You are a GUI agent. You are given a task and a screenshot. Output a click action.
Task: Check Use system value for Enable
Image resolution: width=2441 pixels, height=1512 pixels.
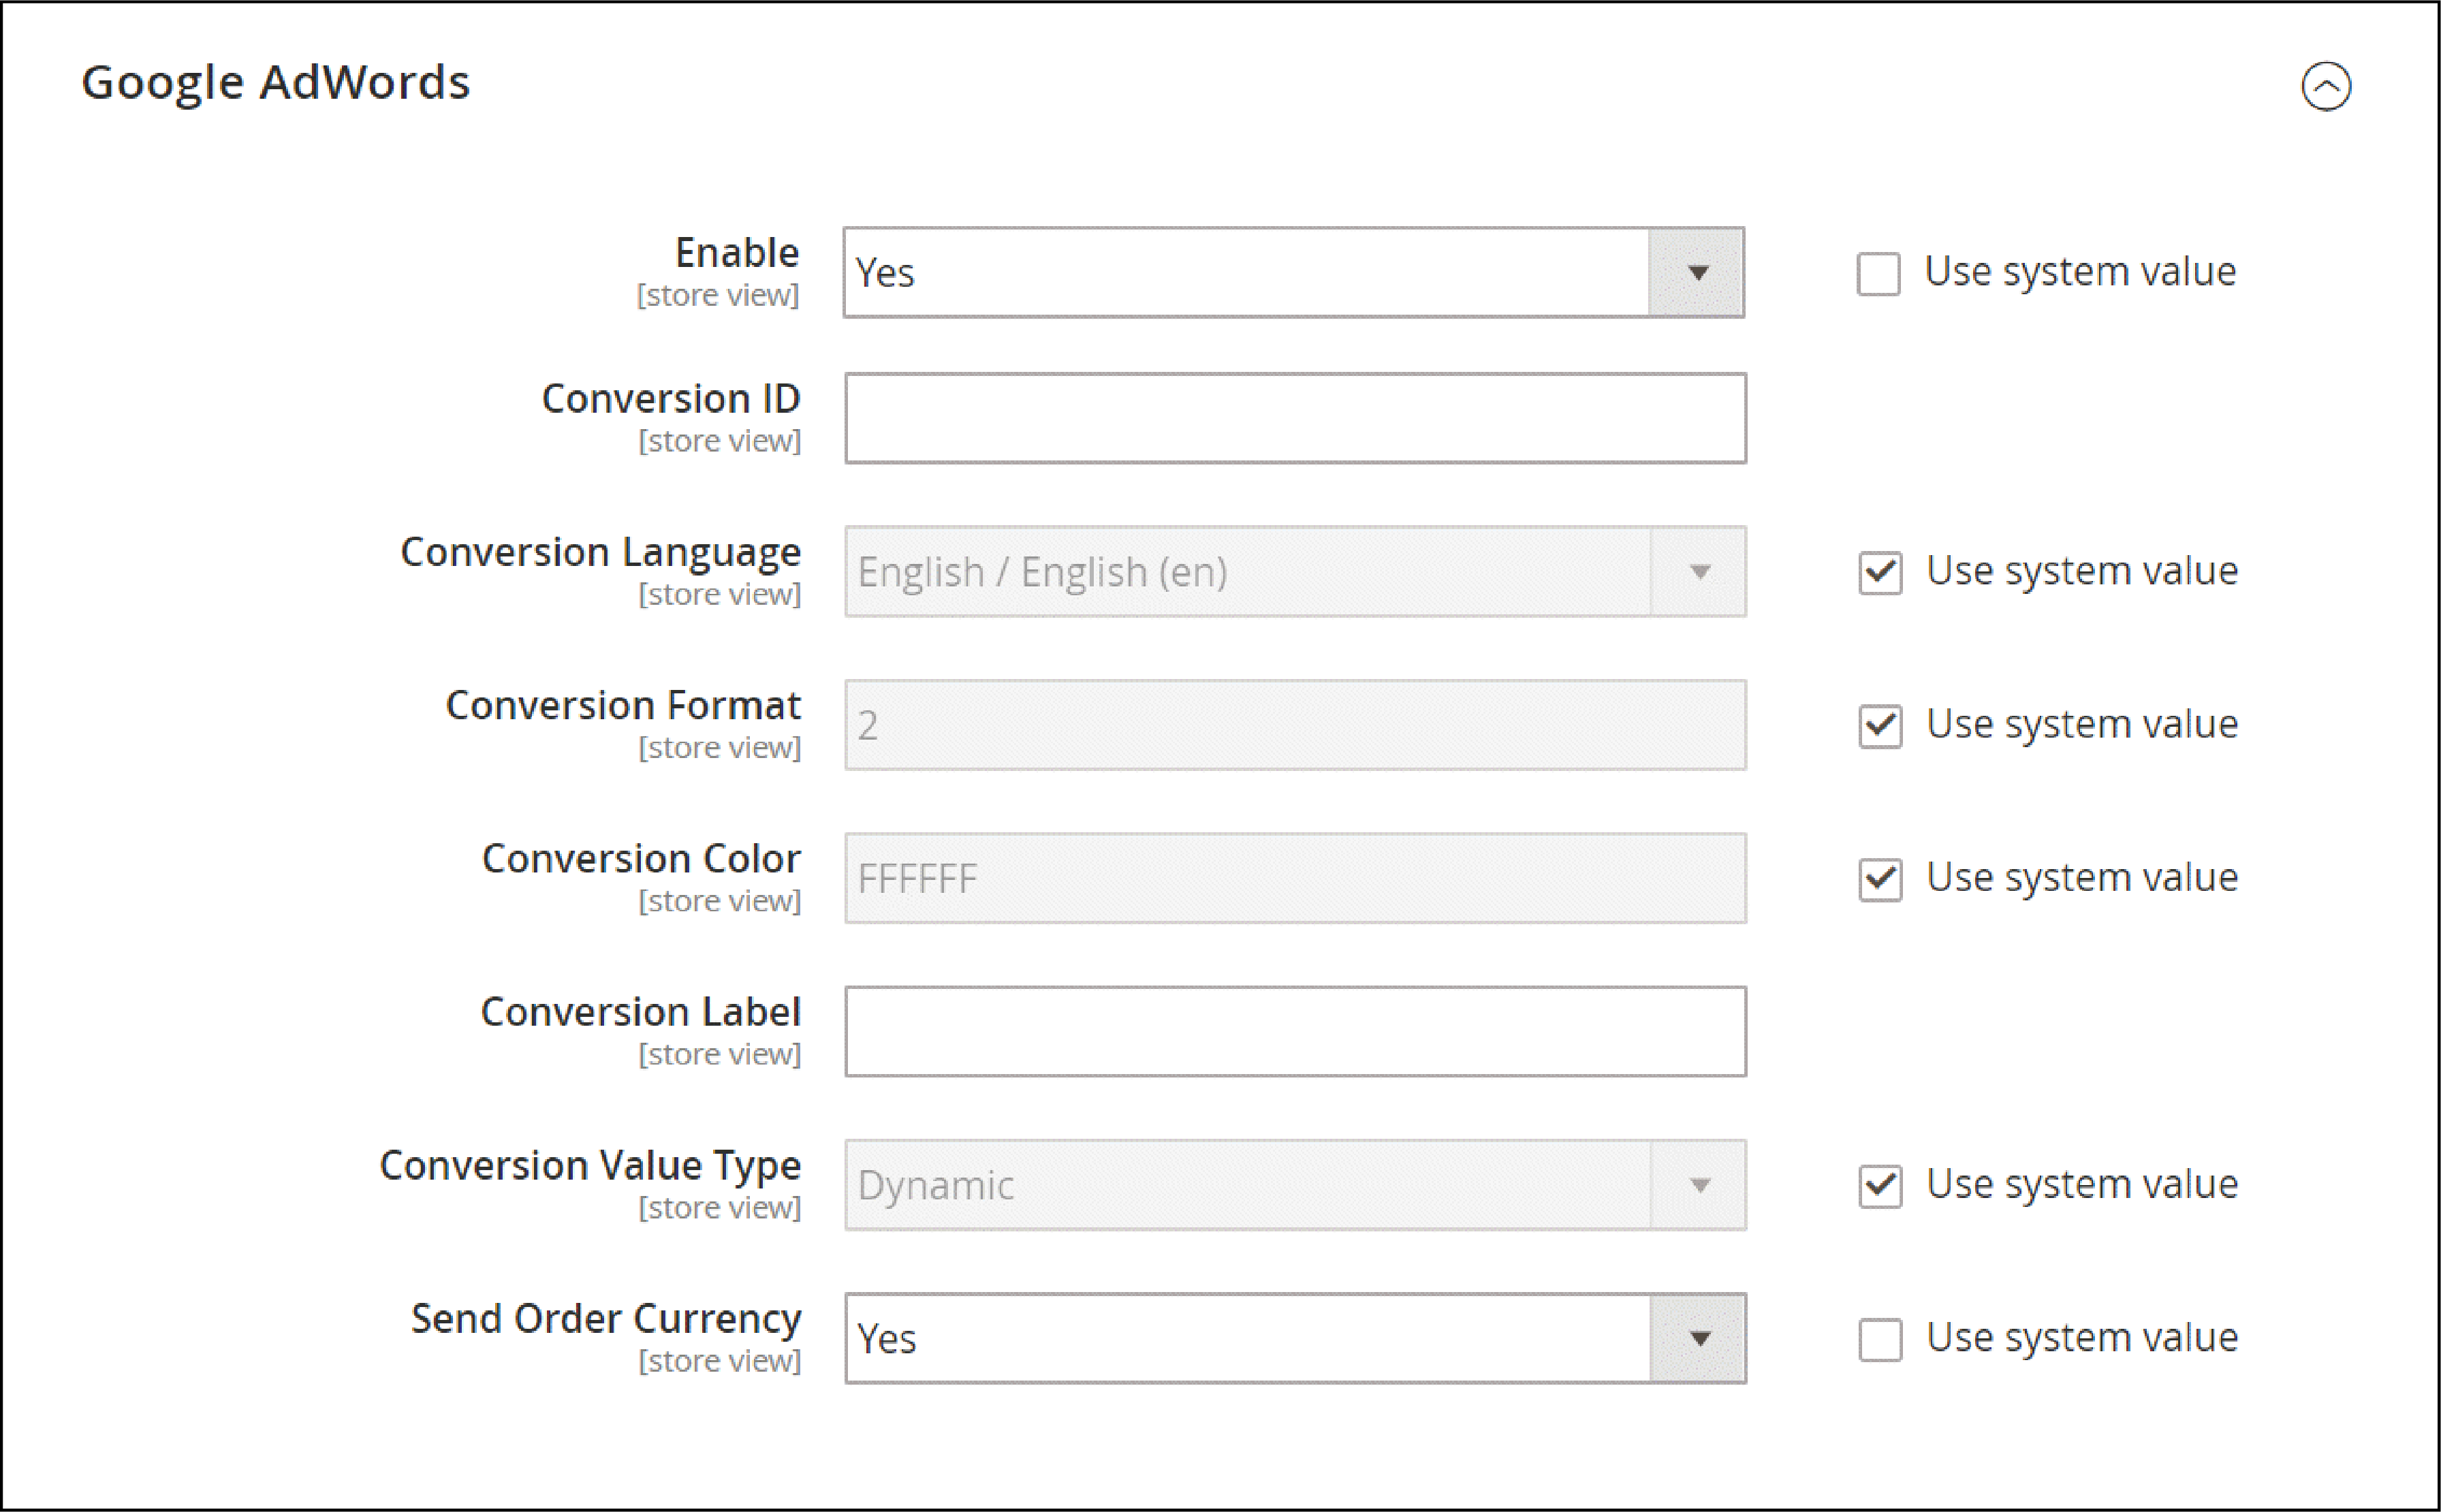coord(1879,273)
